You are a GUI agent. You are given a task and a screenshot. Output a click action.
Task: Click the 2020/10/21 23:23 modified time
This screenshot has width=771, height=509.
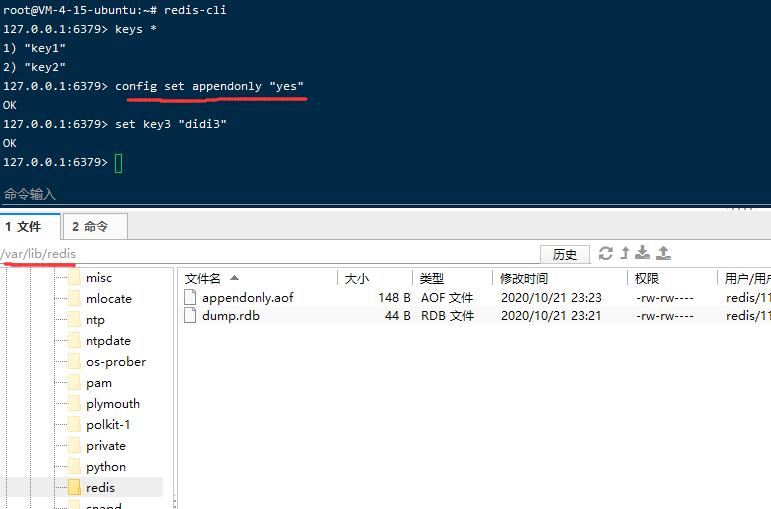[x=551, y=298]
